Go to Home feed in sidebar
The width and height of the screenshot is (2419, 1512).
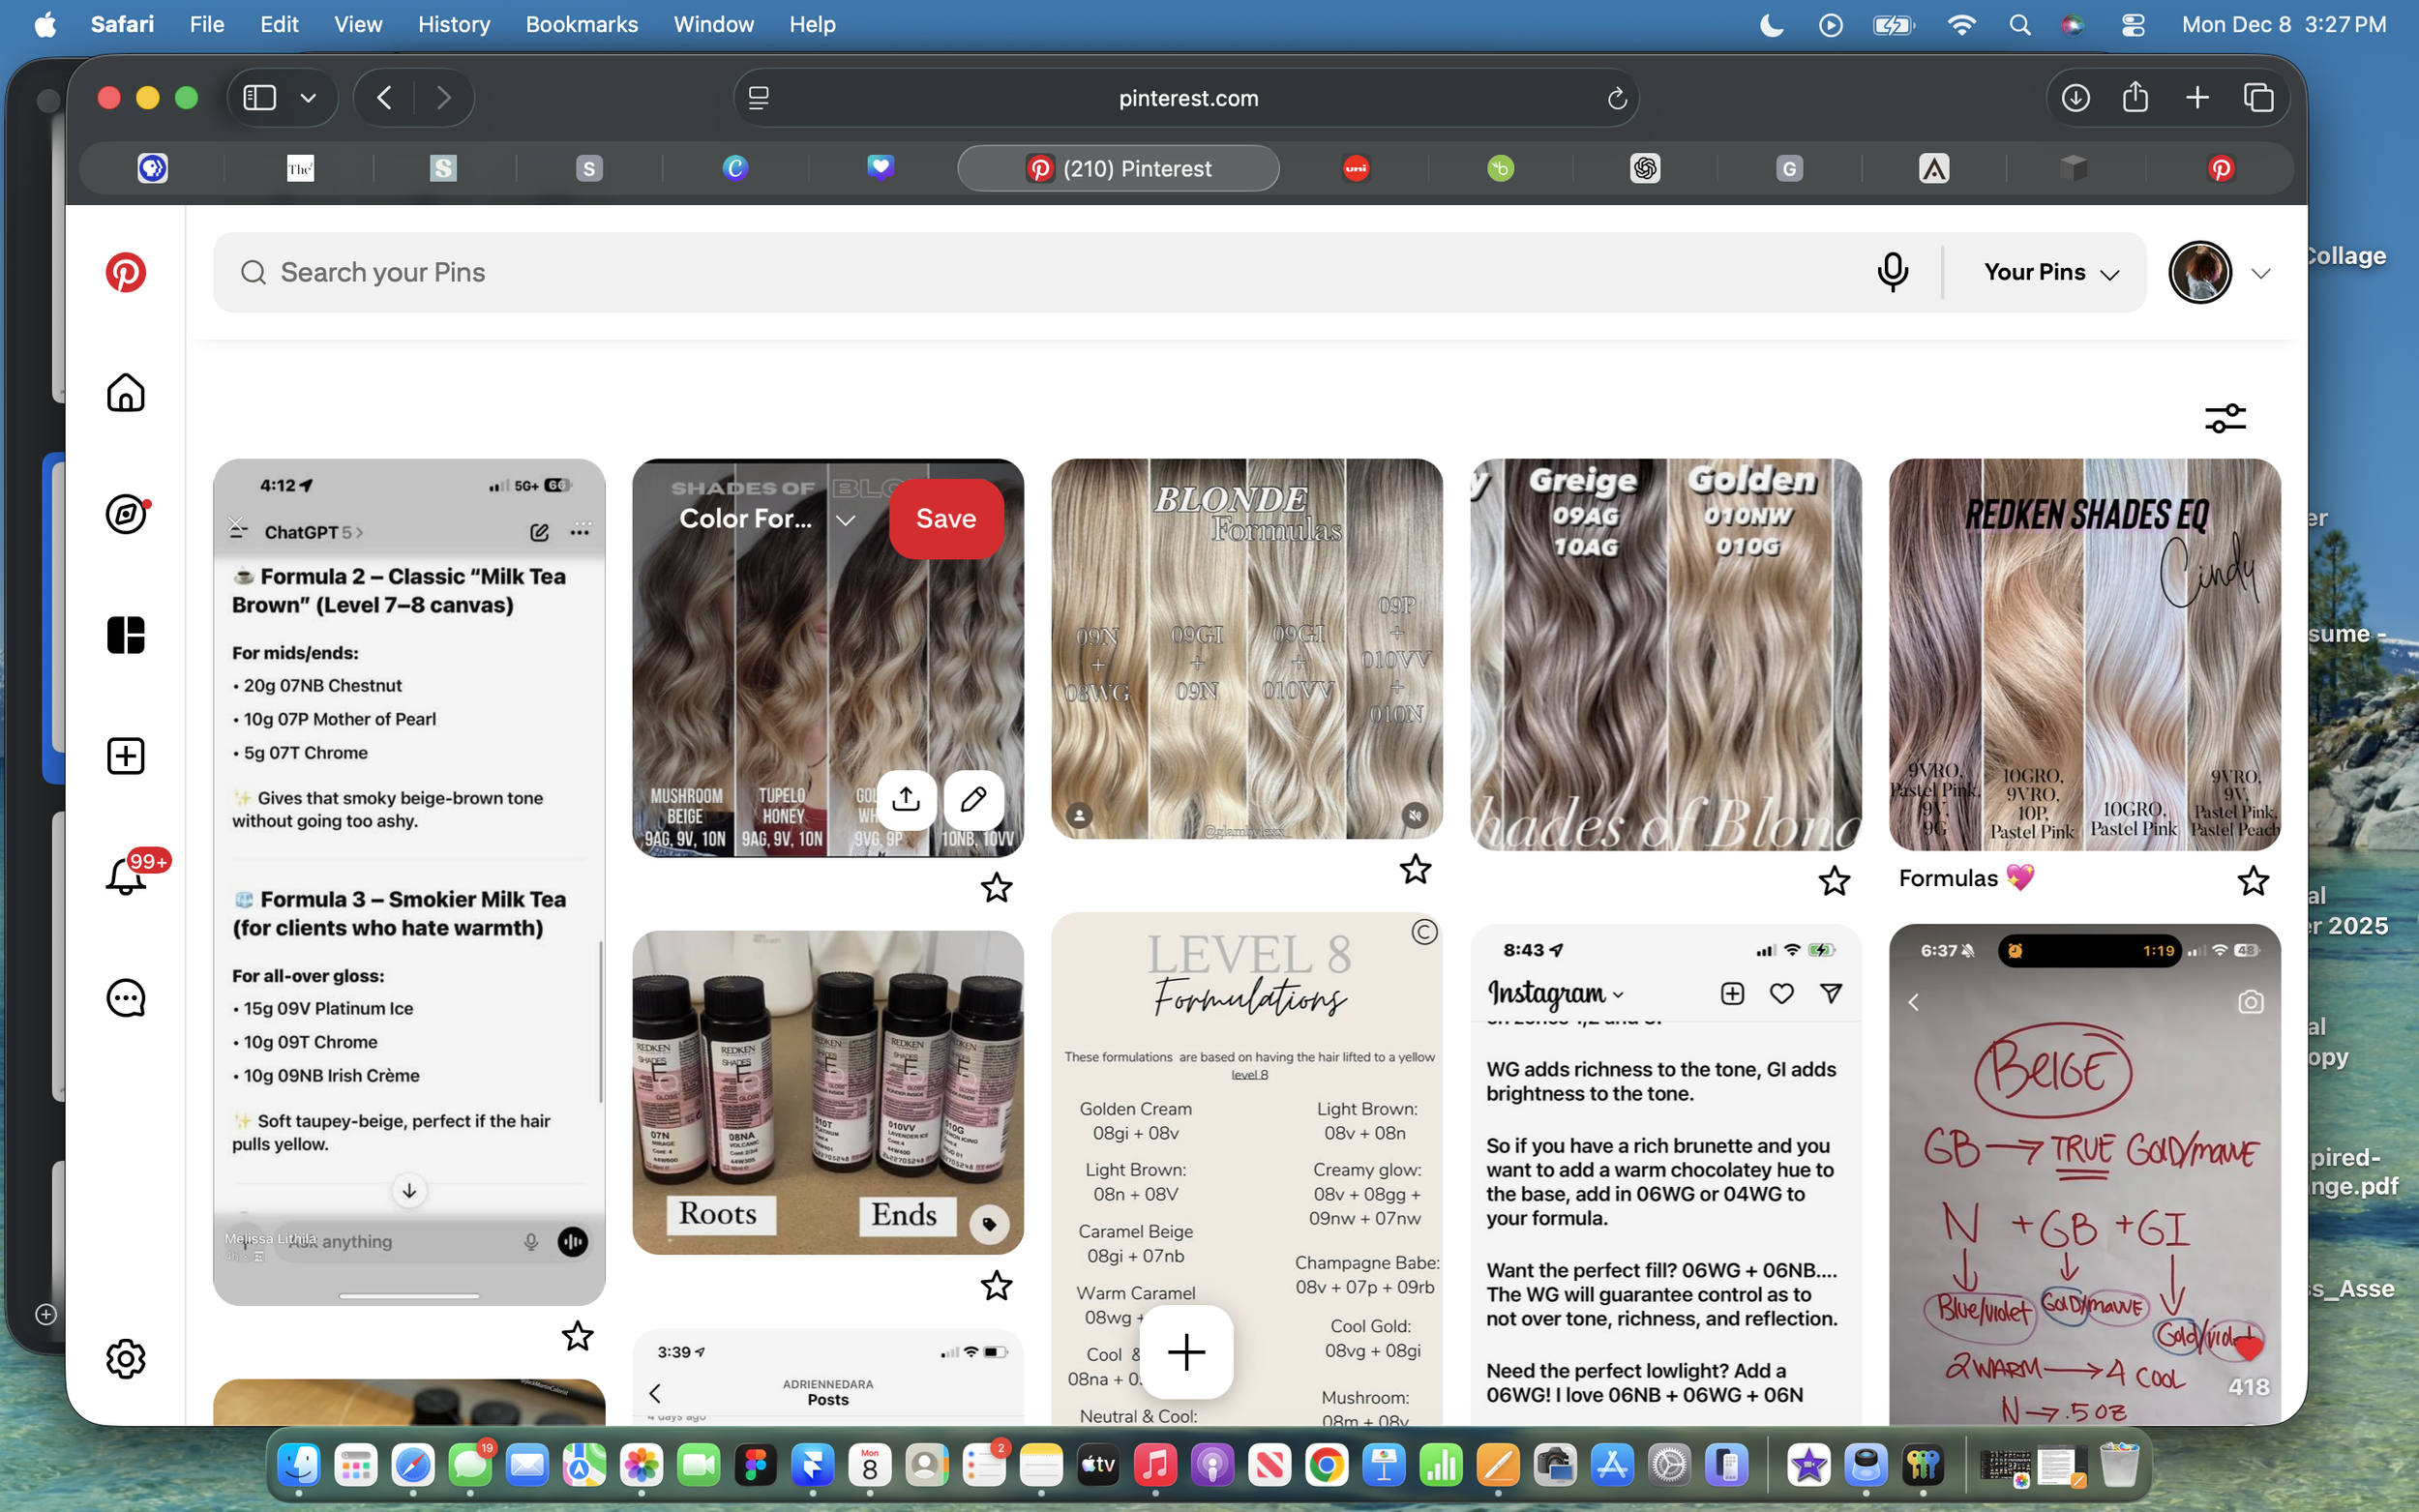coord(125,392)
